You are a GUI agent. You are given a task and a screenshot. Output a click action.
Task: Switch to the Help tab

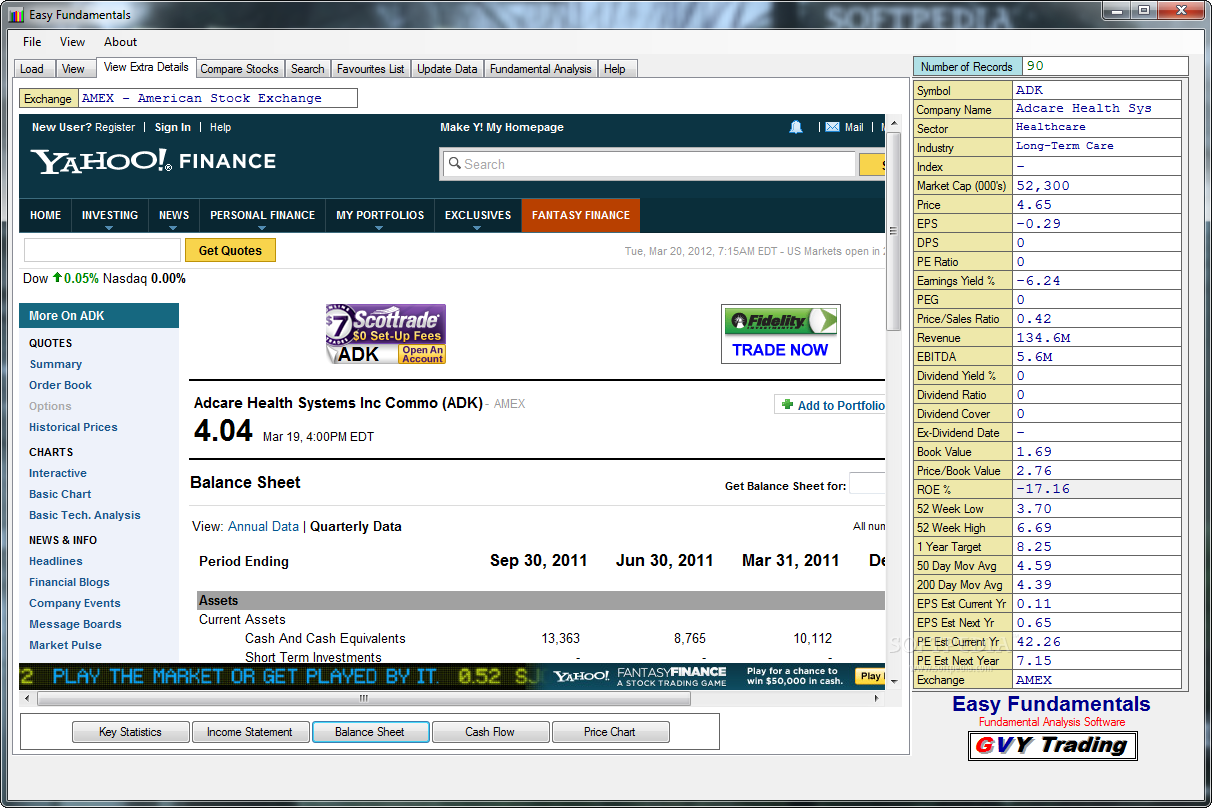point(615,69)
